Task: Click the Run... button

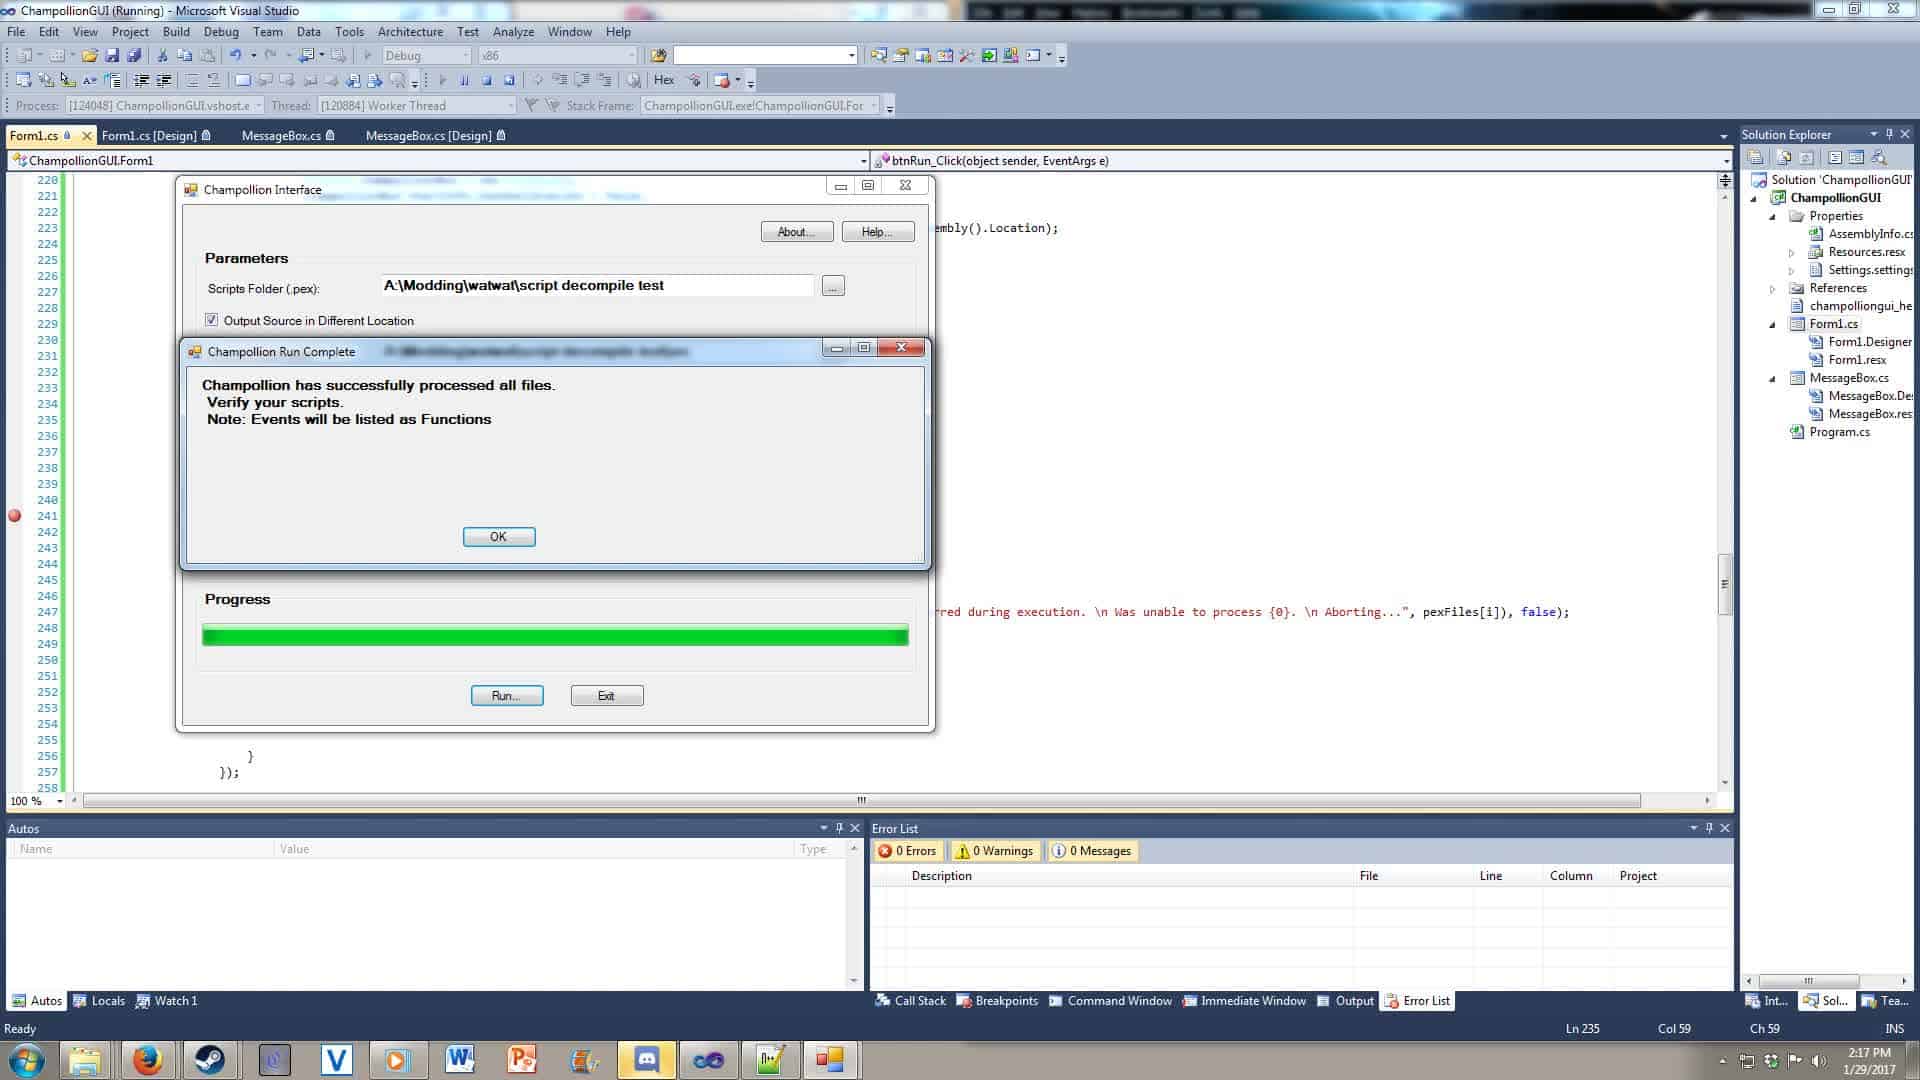Action: click(507, 696)
